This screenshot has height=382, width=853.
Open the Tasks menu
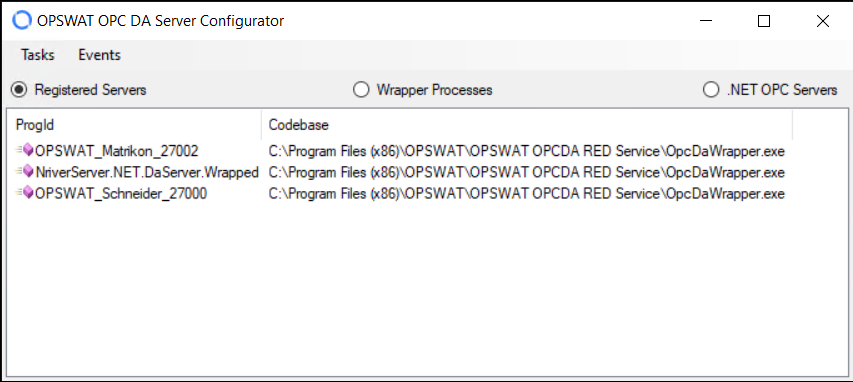click(x=38, y=55)
